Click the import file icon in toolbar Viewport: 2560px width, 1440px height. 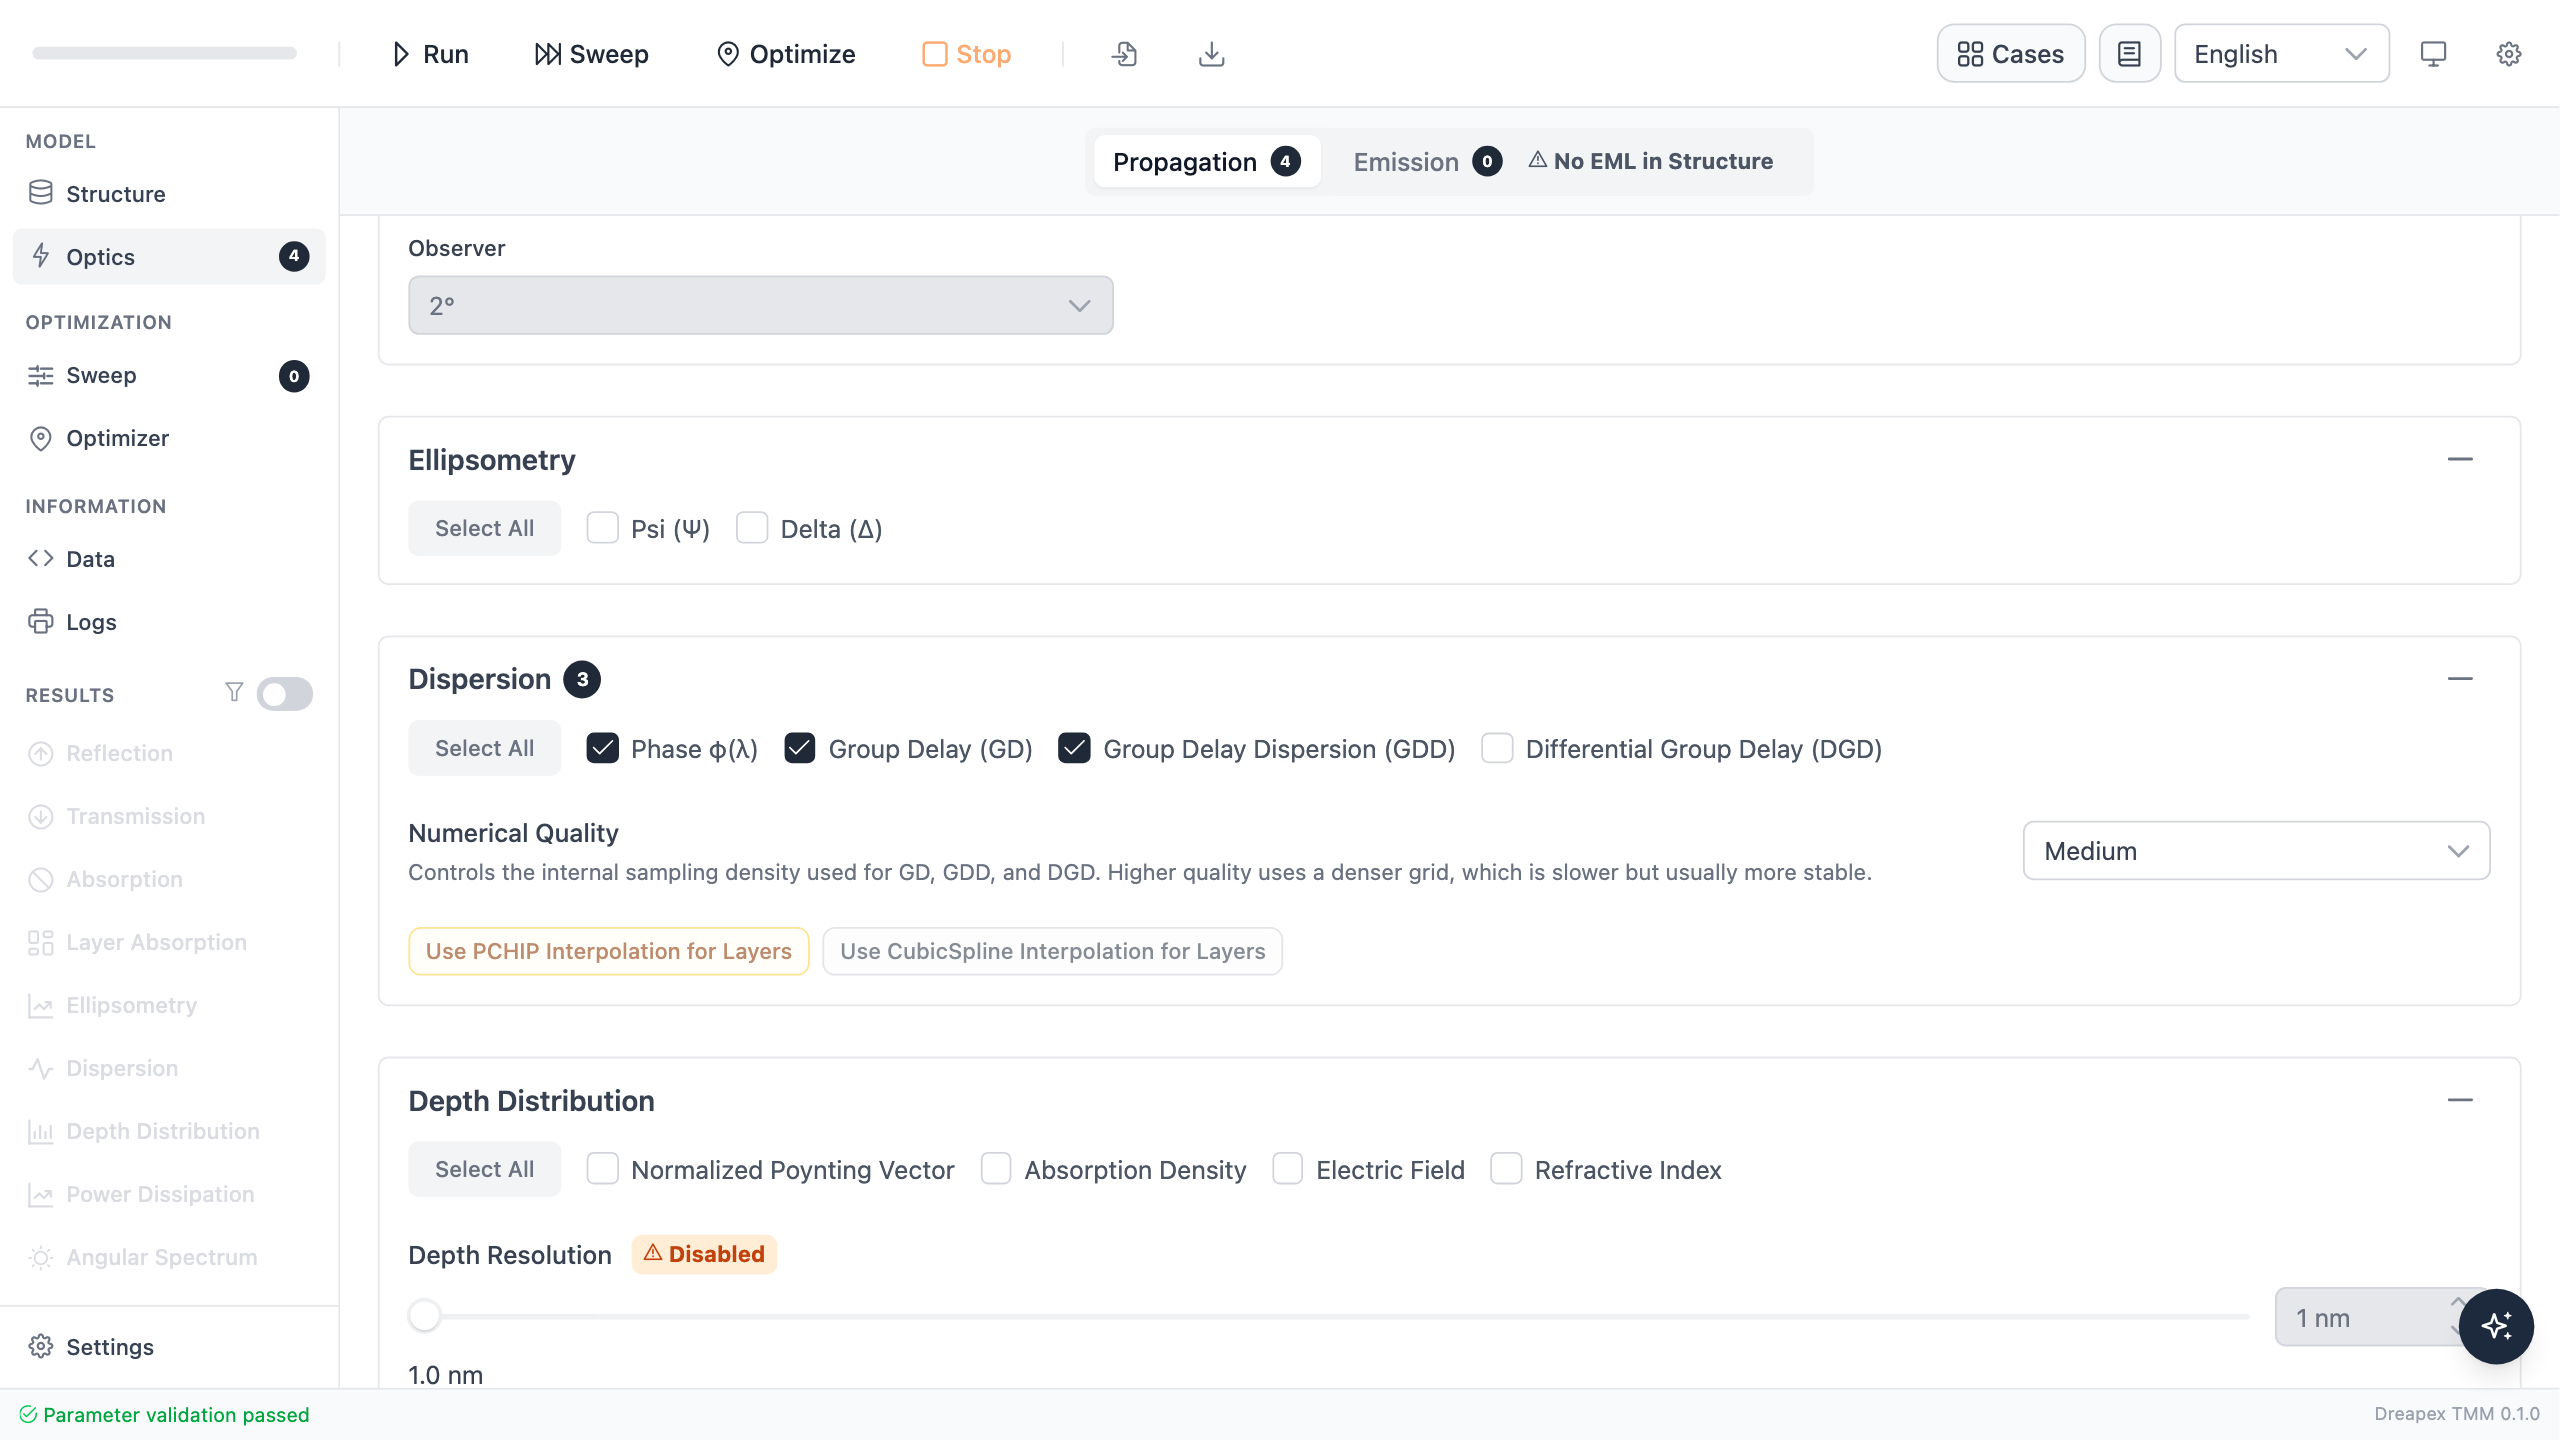(x=1124, y=54)
